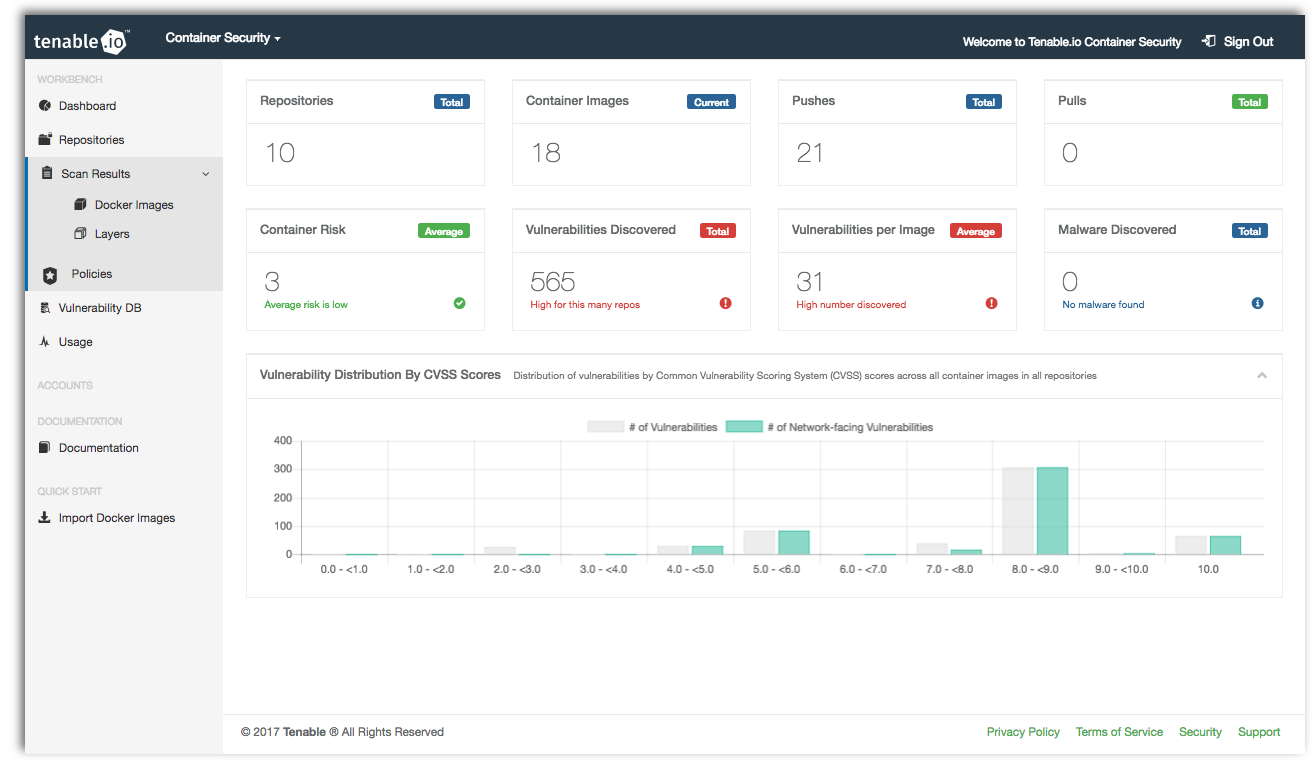
Task: Click the '10' repositories count
Action: (280, 153)
